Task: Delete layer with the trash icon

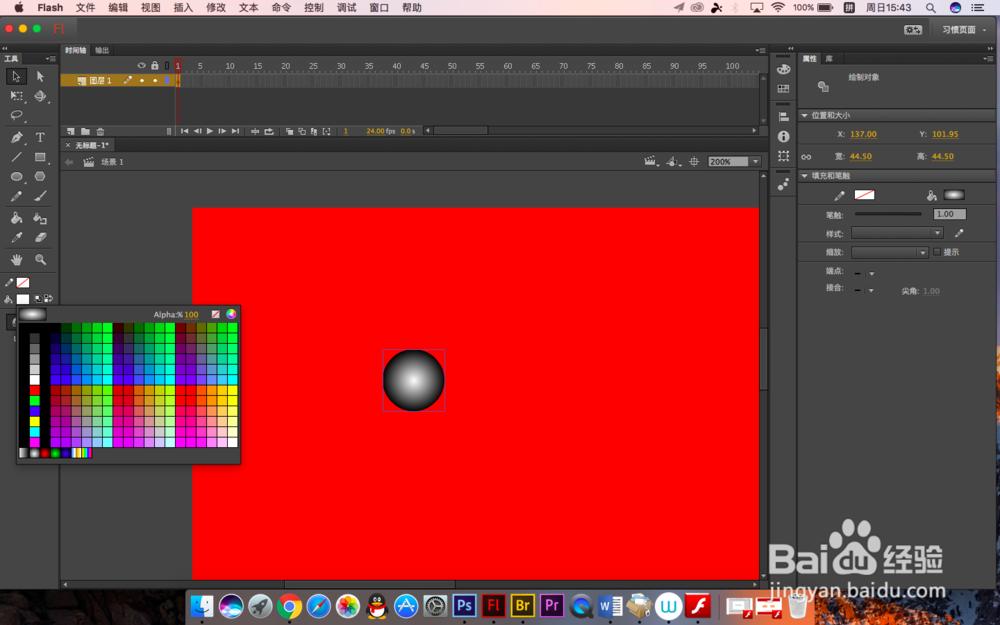Action: (x=100, y=131)
